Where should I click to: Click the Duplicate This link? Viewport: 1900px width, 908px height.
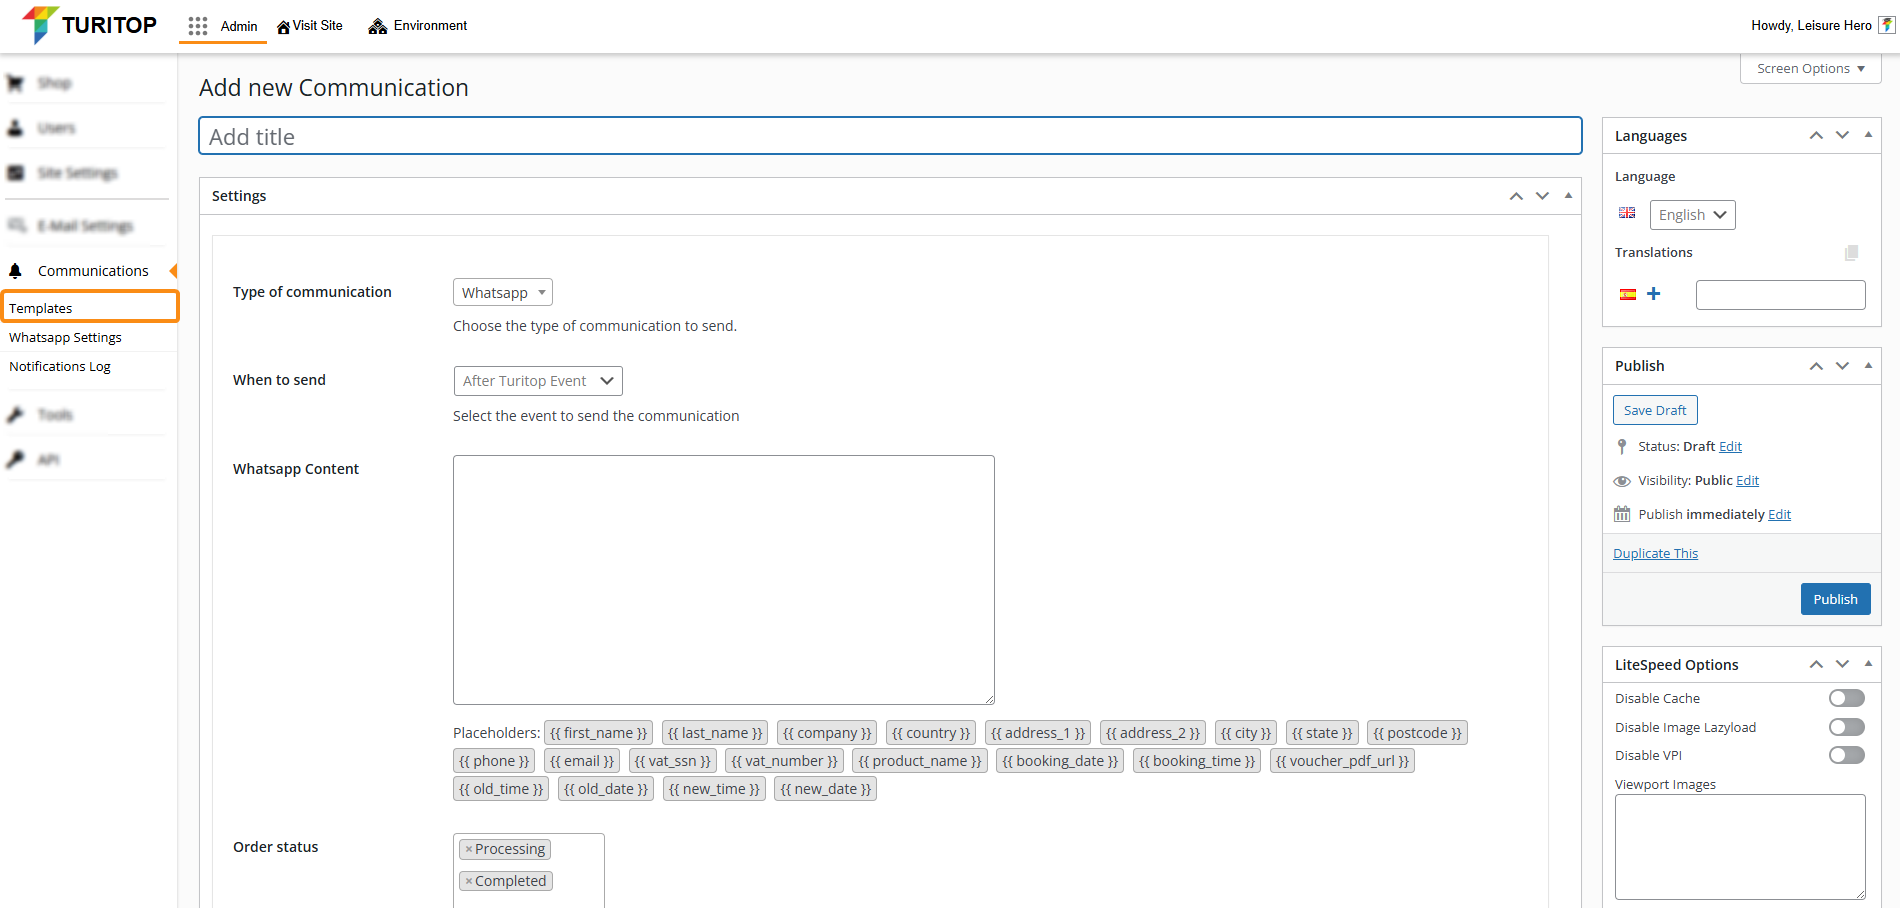[1655, 554]
